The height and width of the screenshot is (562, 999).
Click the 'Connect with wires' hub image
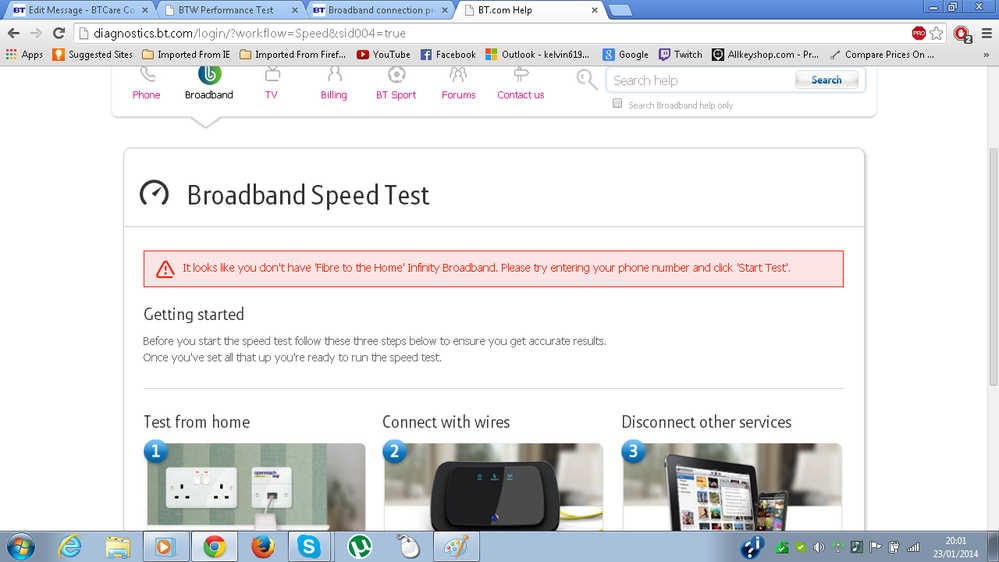click(494, 486)
